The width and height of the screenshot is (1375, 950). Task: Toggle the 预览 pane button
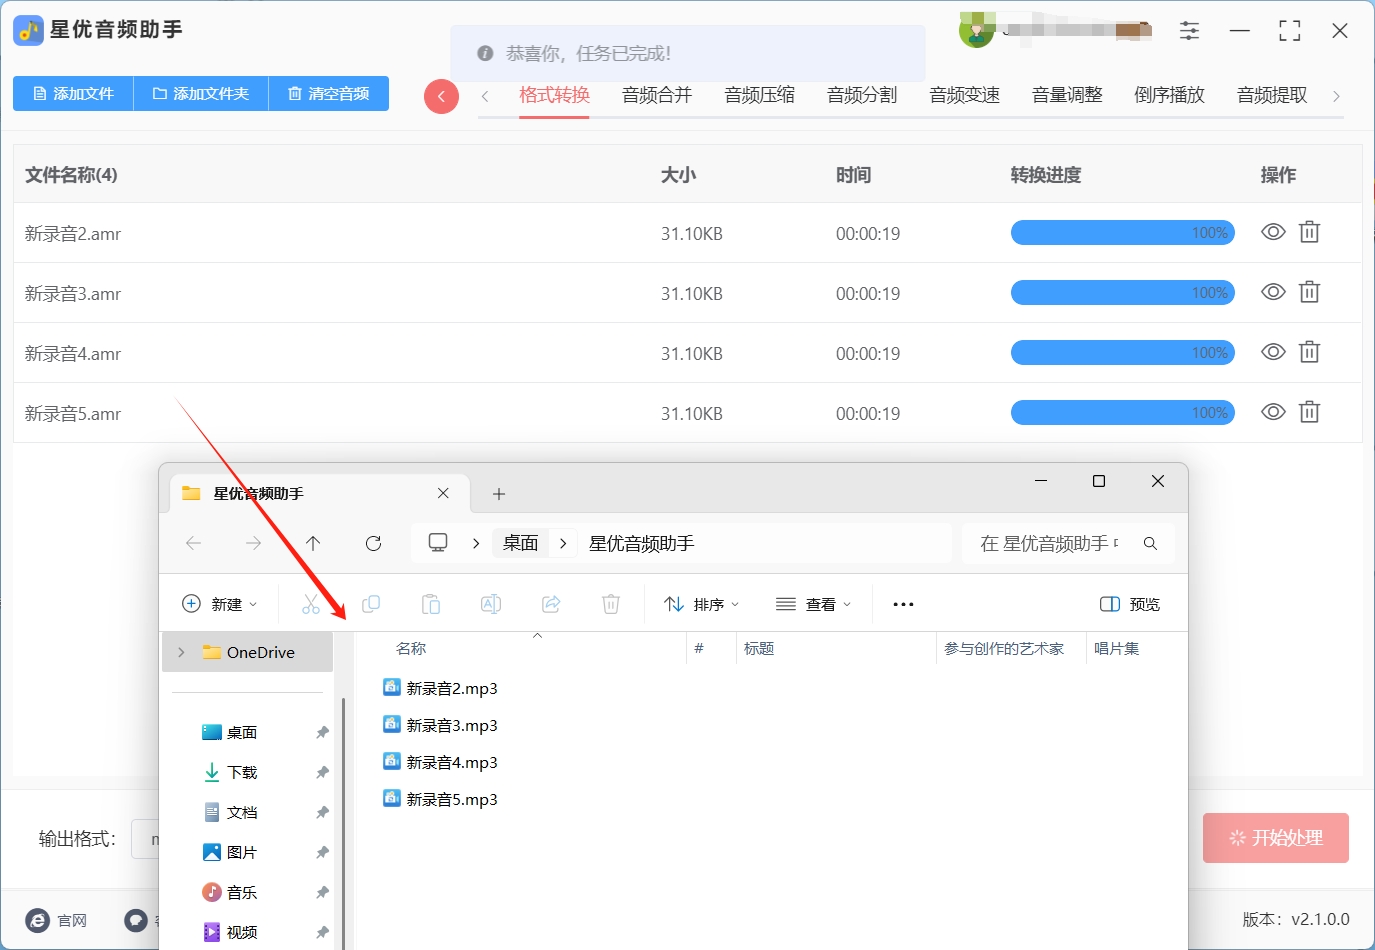coord(1130,604)
